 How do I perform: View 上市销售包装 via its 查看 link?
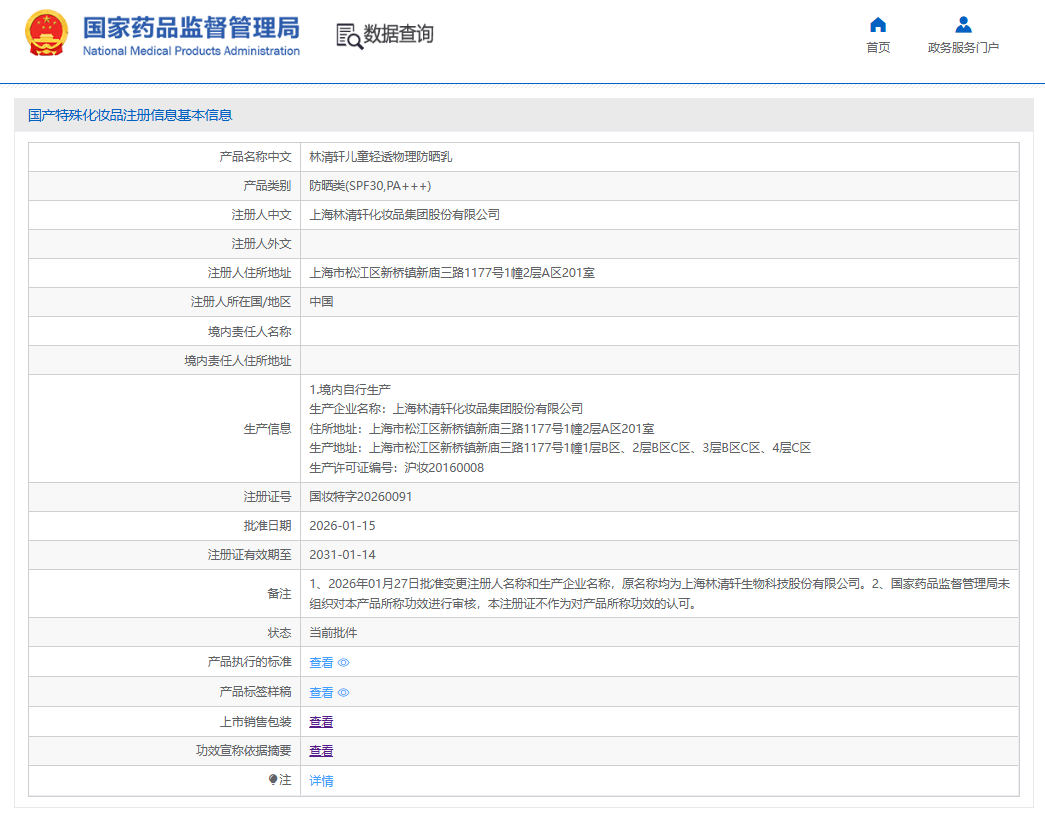tap(321, 722)
